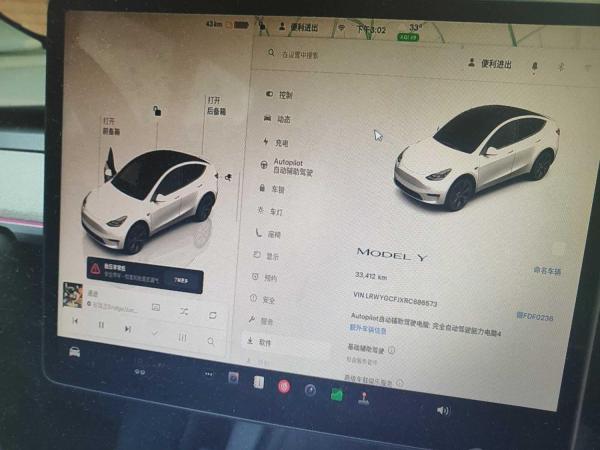
Task: Tap the climate seat icons in bottom dock
Action: 140,372
